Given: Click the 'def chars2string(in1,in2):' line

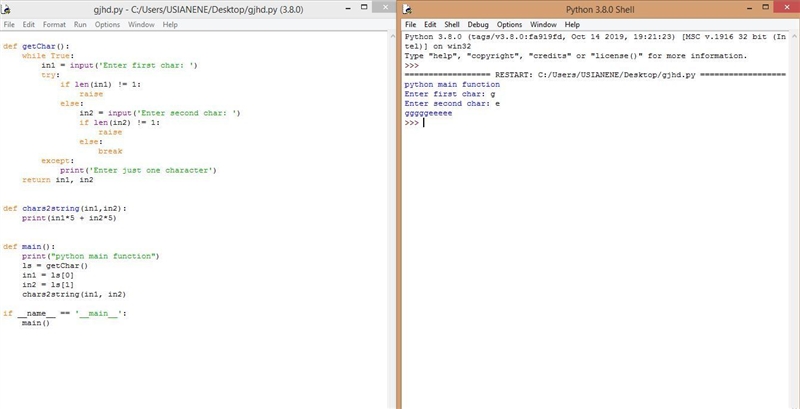Looking at the screenshot, I should 64,209.
